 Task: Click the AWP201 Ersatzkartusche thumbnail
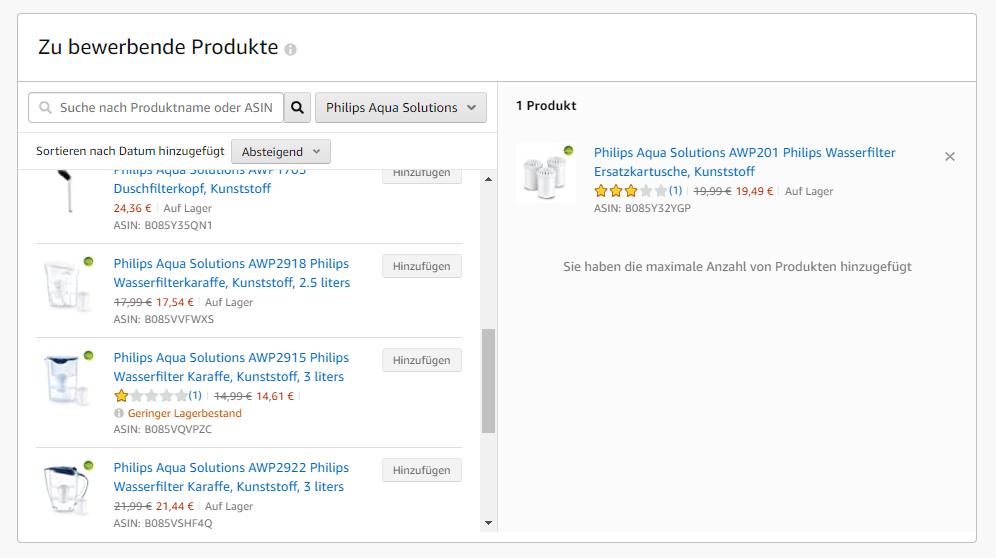pos(546,174)
